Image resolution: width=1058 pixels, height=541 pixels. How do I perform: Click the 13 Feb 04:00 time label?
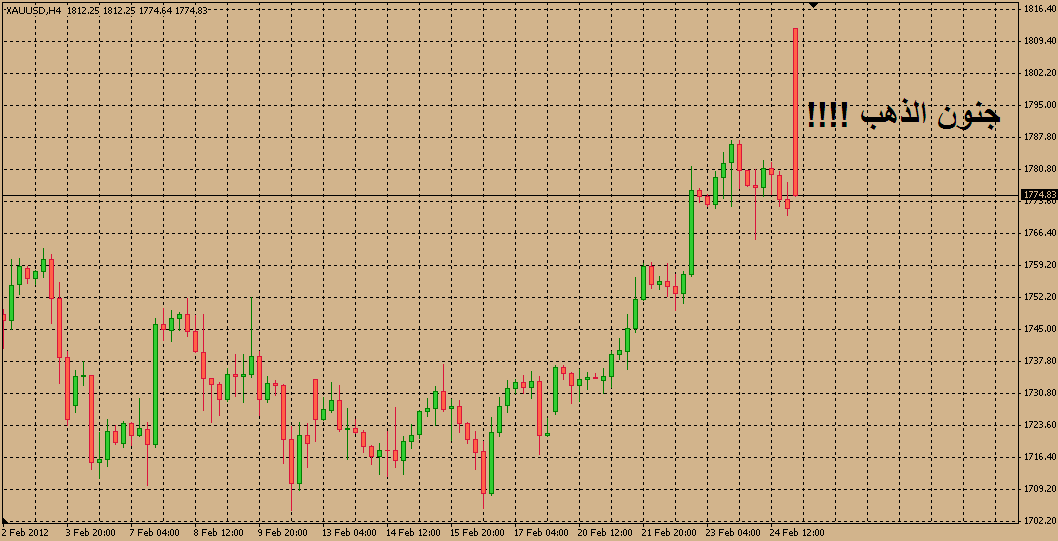tap(348, 533)
